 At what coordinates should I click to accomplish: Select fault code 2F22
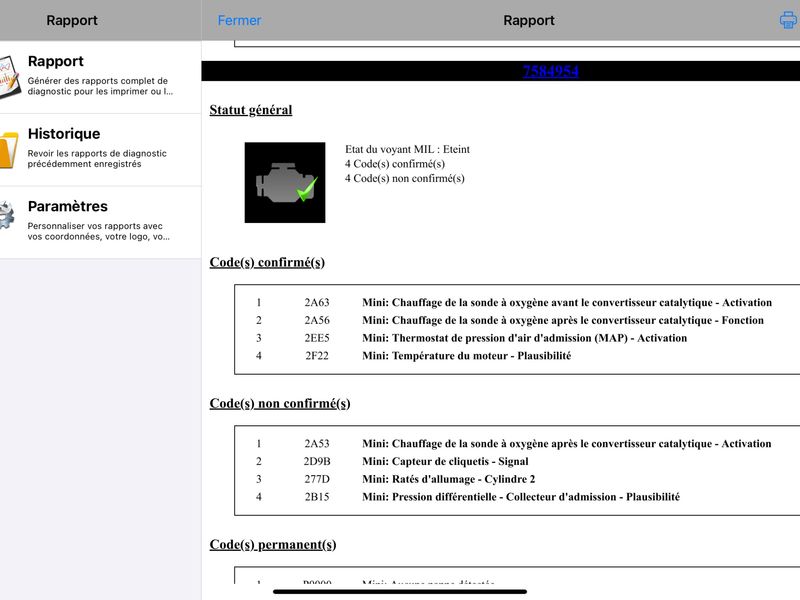tap(317, 356)
